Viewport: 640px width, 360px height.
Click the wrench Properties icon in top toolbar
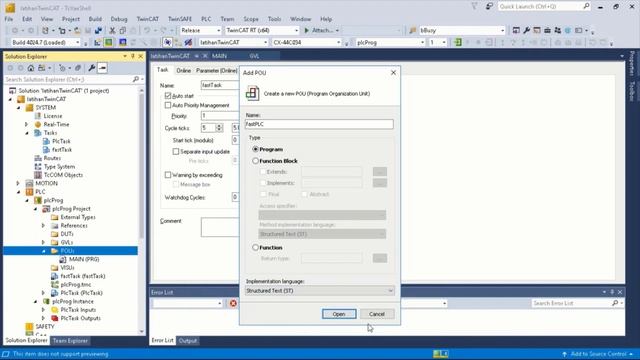(x=527, y=31)
